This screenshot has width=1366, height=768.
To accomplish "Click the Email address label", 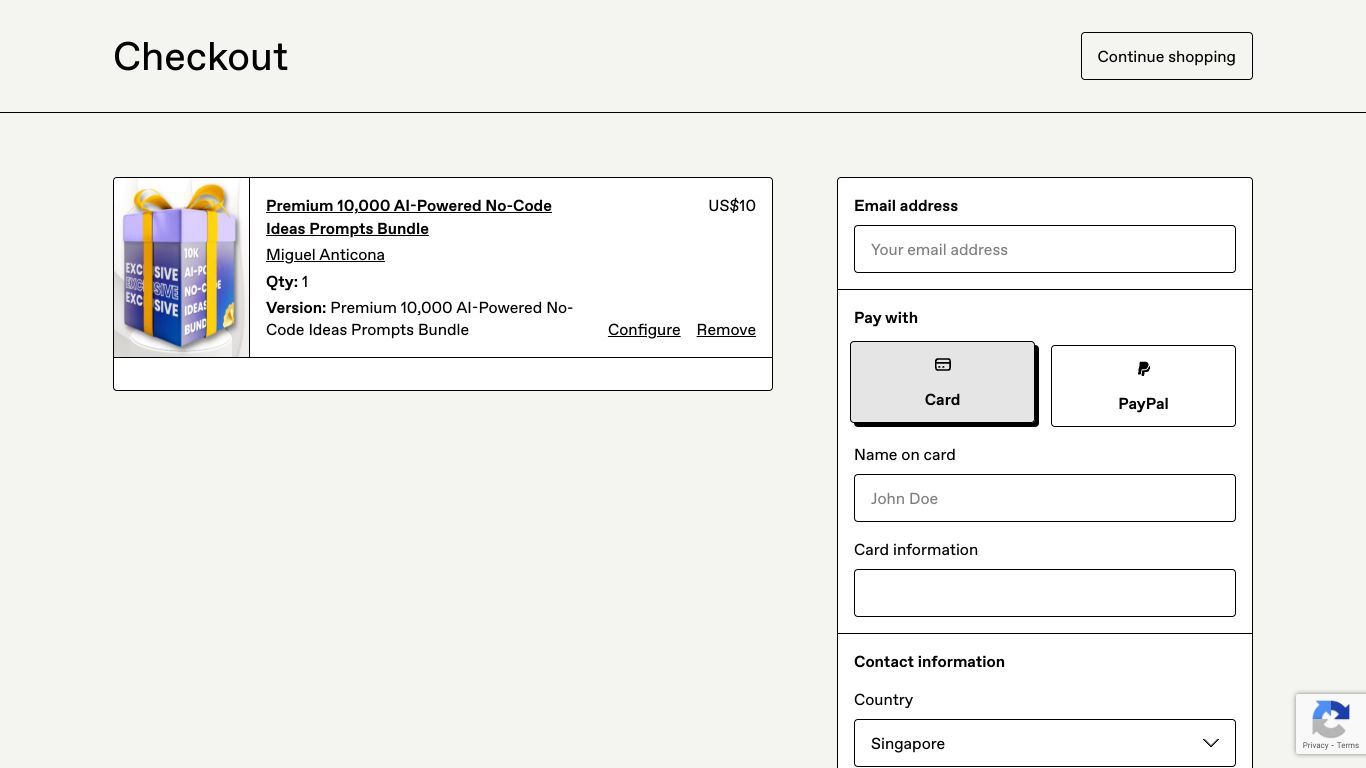I will [906, 205].
